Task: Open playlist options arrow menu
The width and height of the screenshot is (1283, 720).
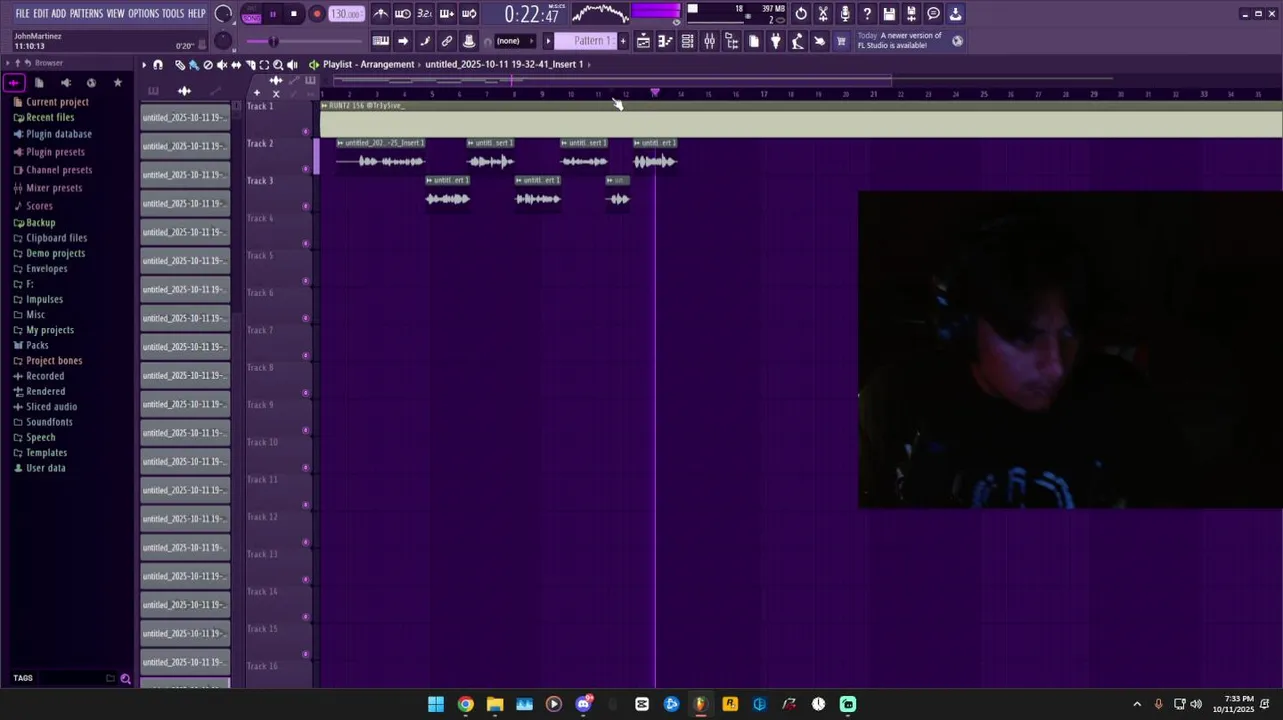Action: coord(144,65)
